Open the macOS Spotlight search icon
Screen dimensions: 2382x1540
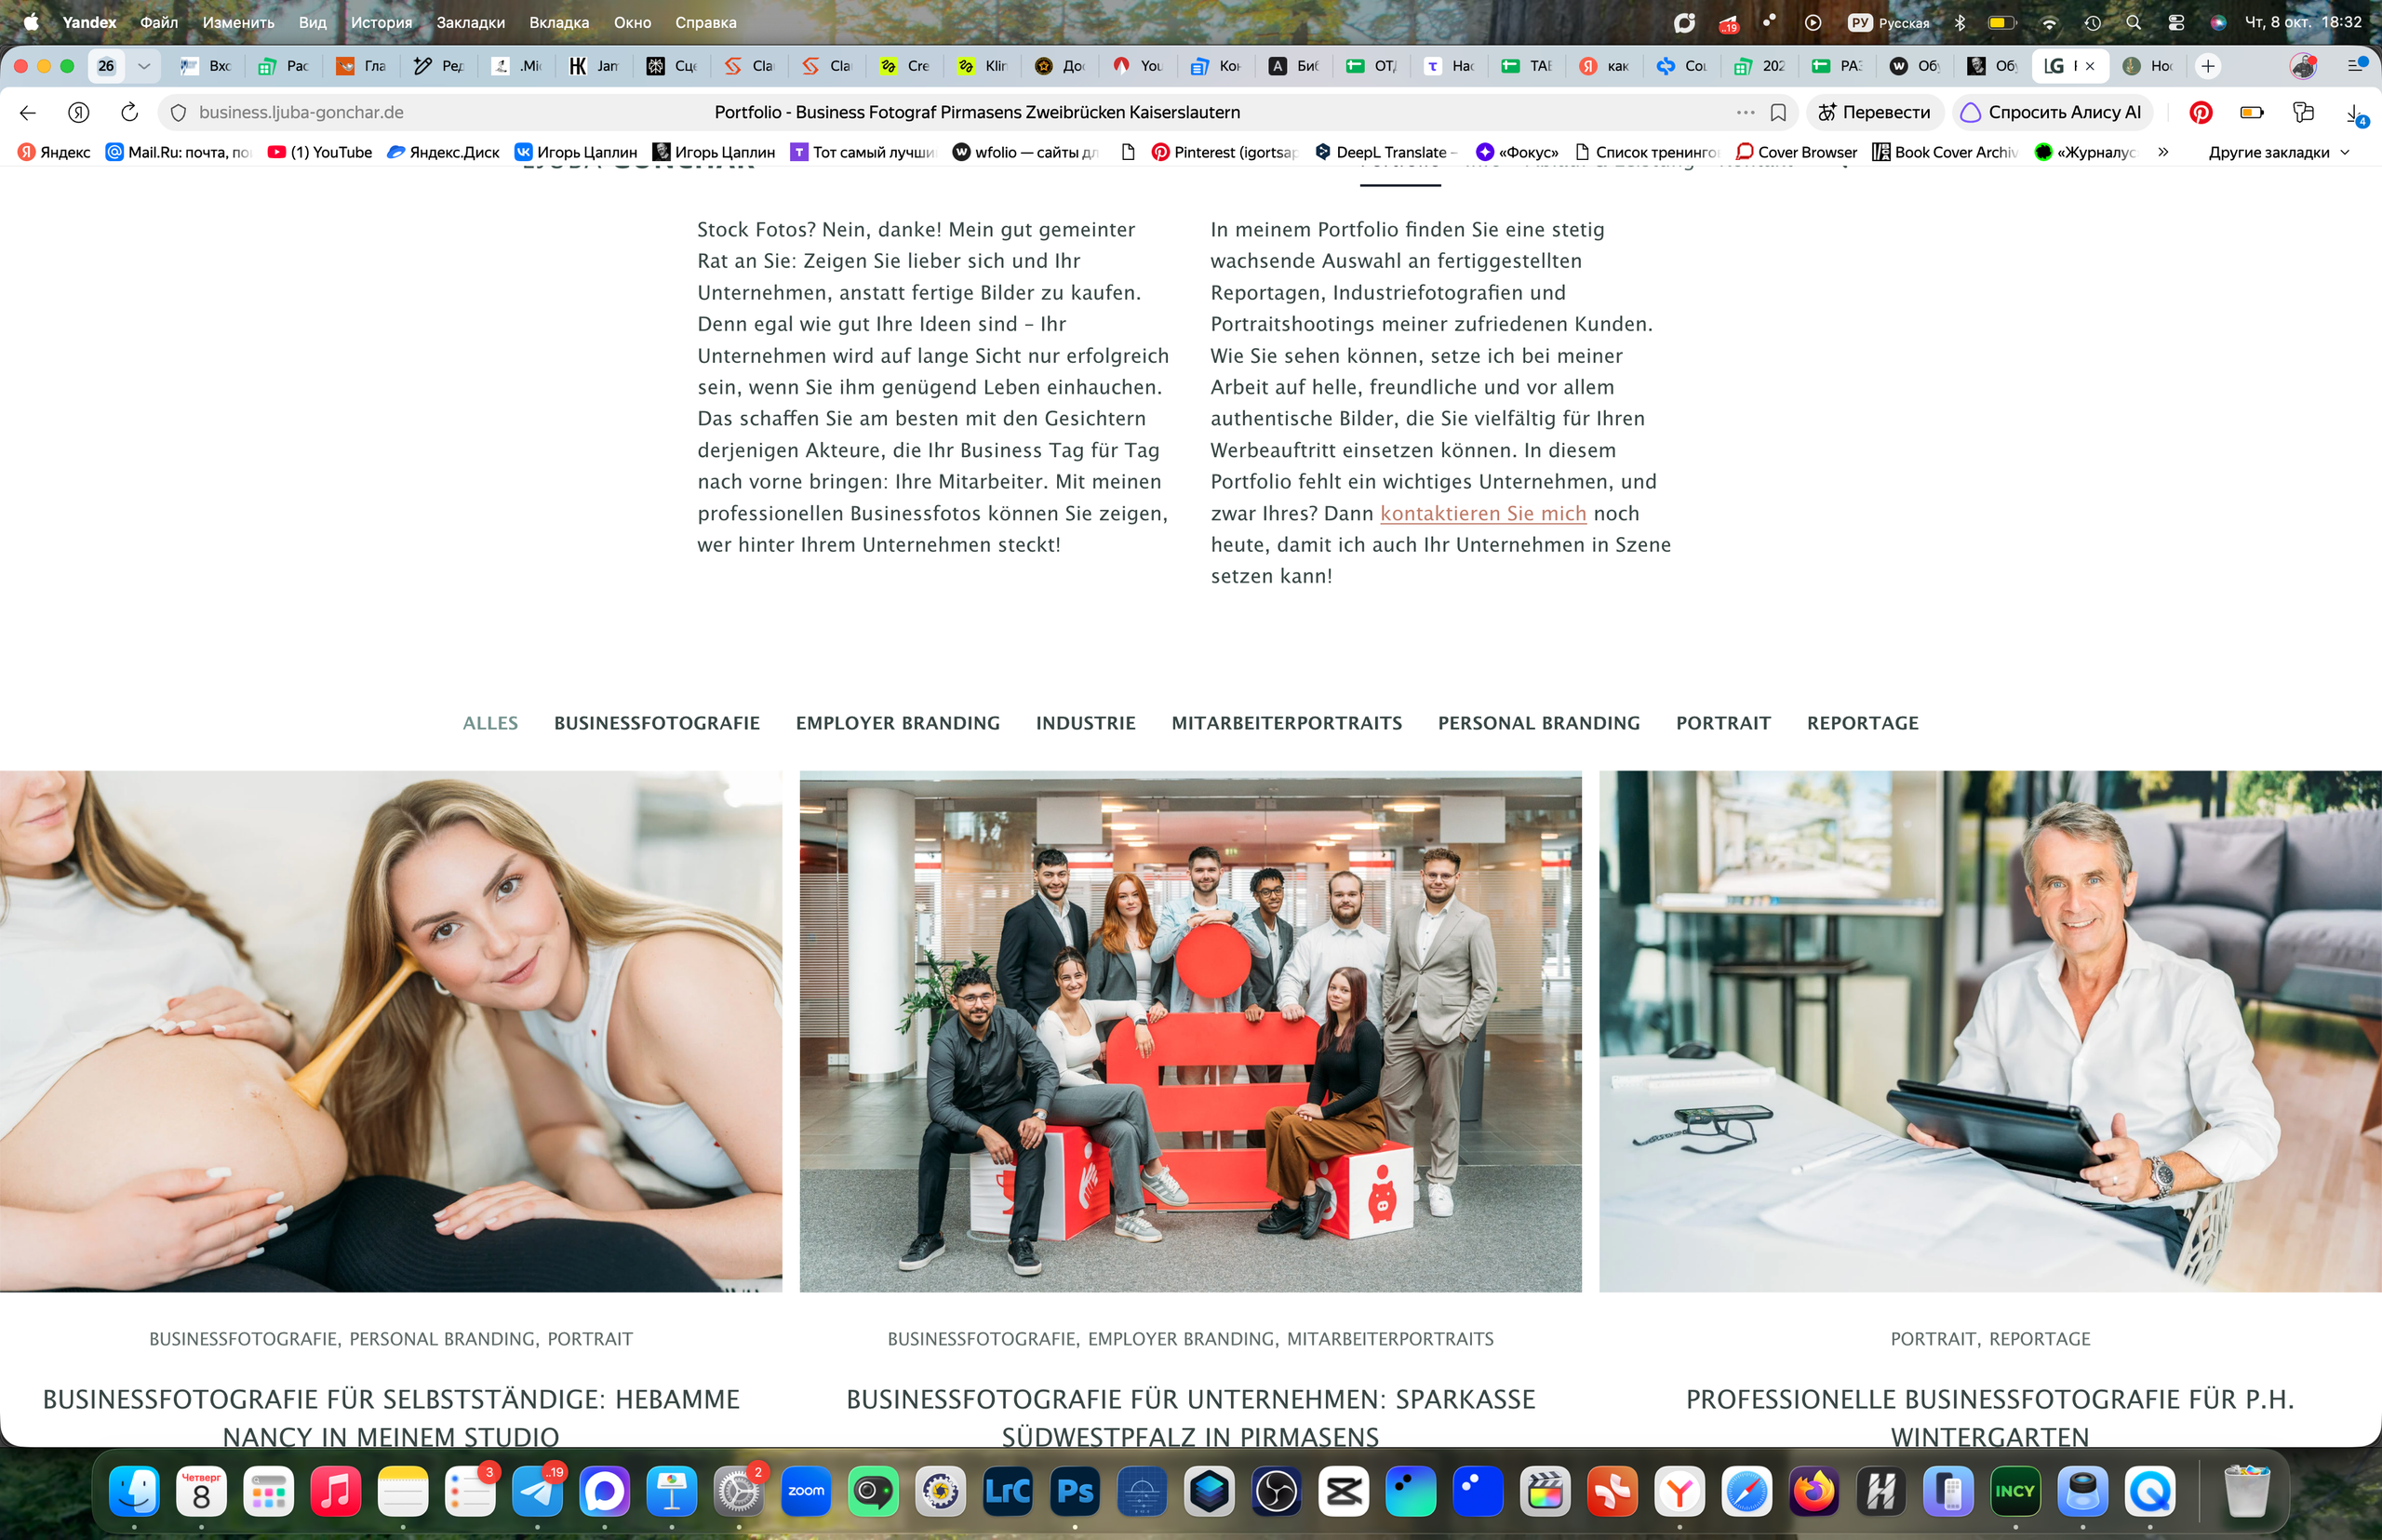(2133, 22)
